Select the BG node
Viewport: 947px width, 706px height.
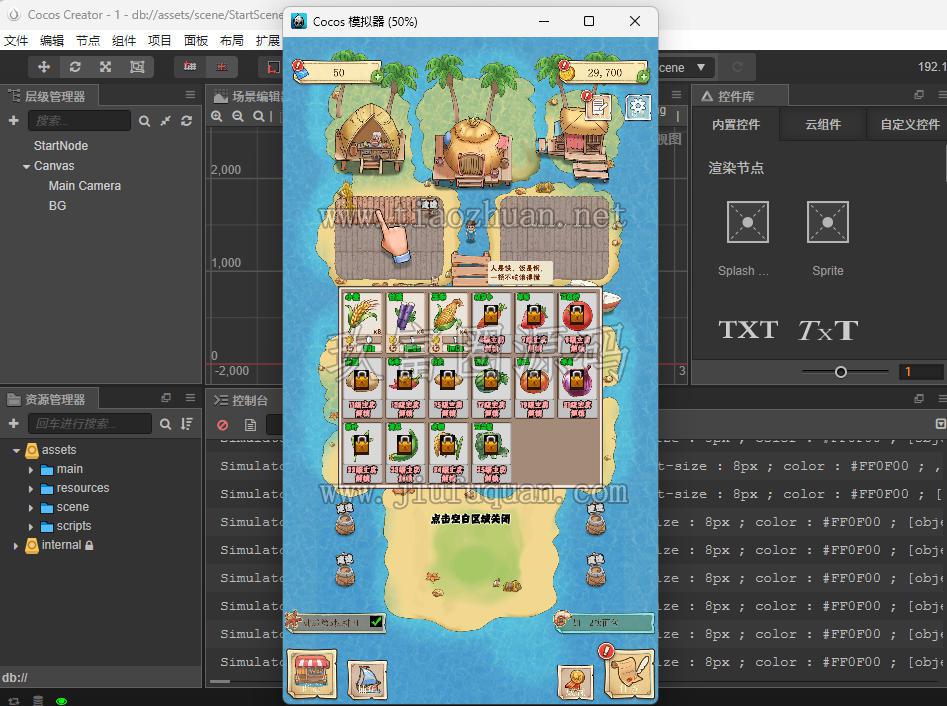(57, 206)
